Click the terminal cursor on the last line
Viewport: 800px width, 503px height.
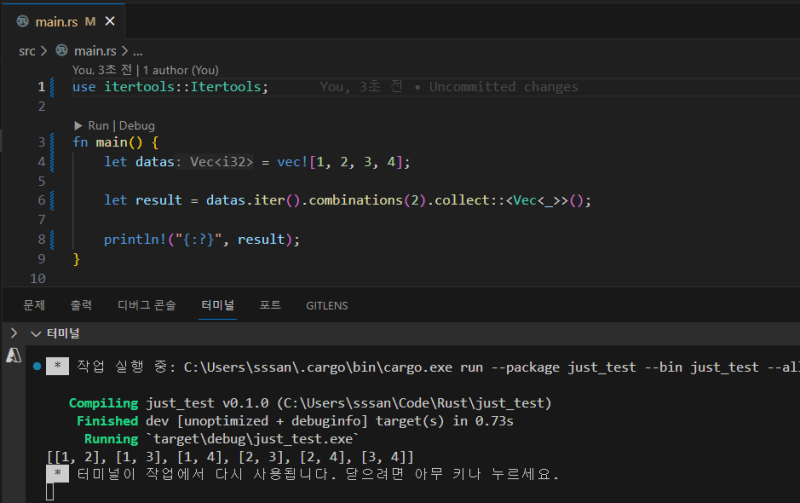[50, 492]
